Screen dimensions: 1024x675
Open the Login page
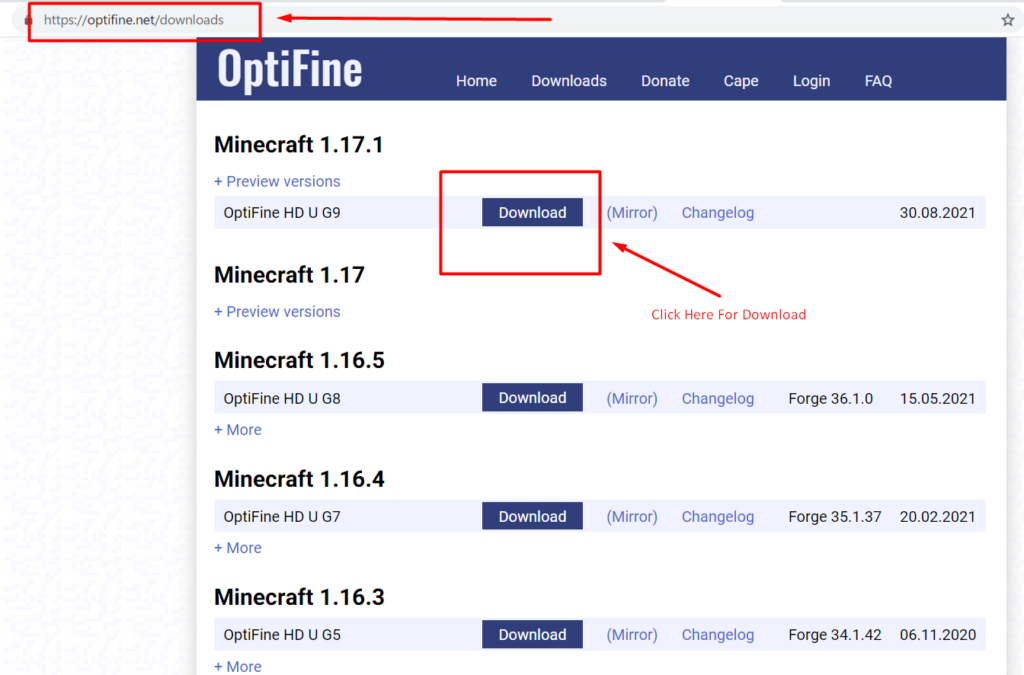click(x=811, y=81)
